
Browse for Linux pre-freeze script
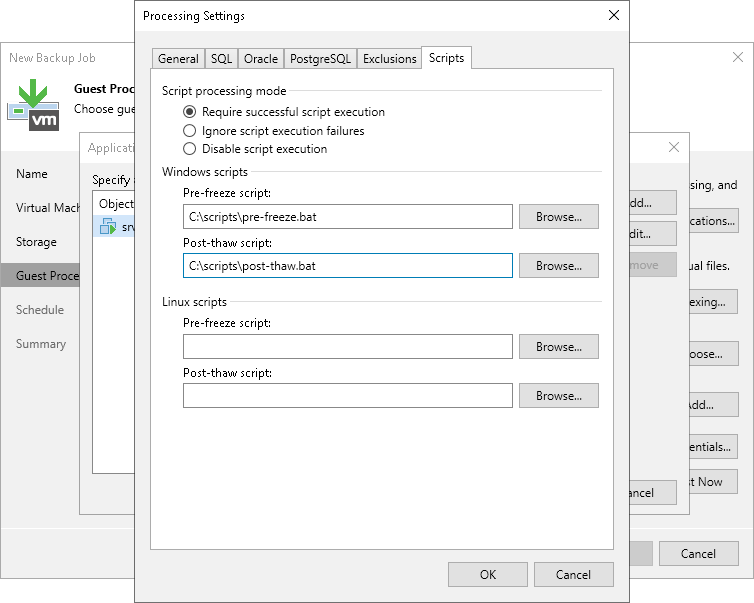pos(558,347)
